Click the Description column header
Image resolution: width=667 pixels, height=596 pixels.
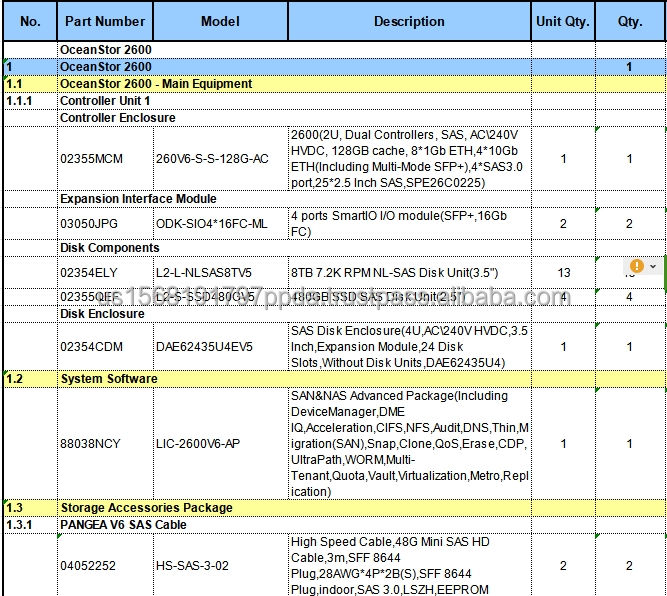tap(409, 21)
